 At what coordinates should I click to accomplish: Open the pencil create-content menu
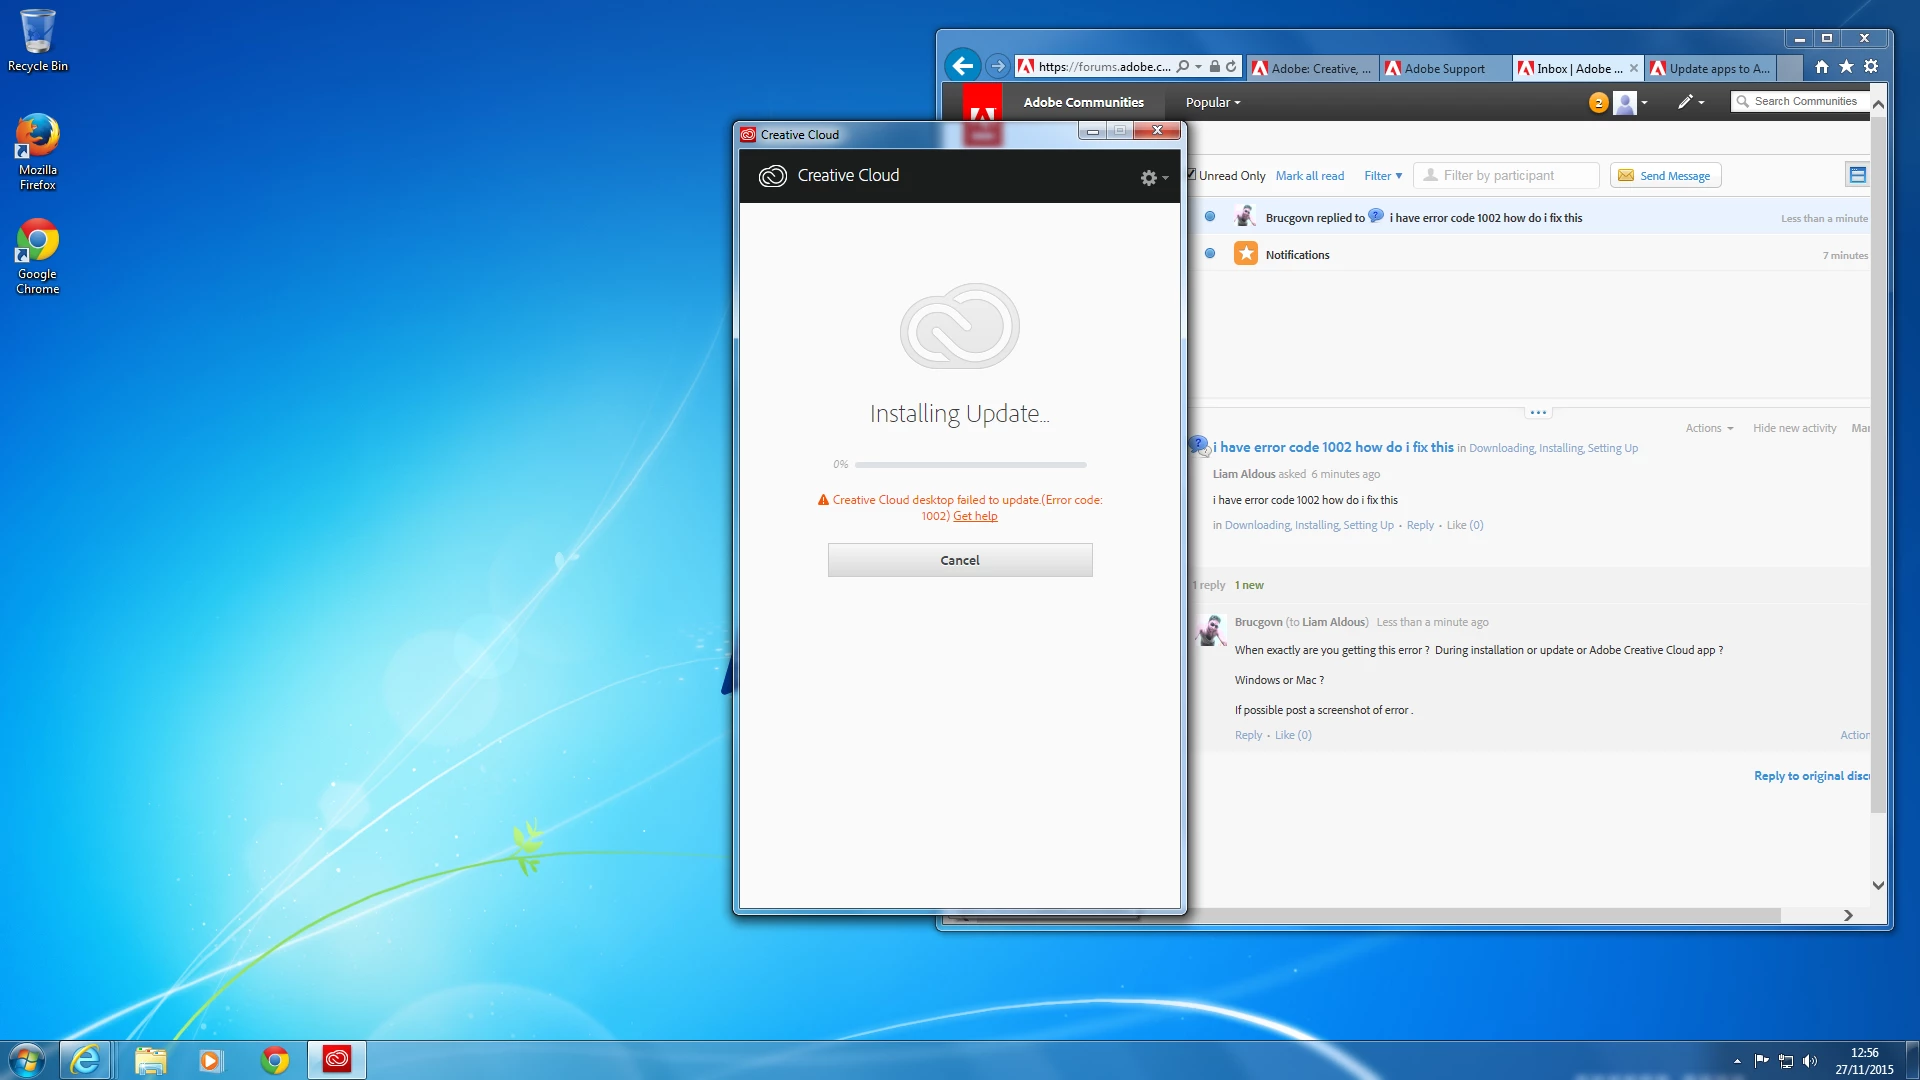1689,102
